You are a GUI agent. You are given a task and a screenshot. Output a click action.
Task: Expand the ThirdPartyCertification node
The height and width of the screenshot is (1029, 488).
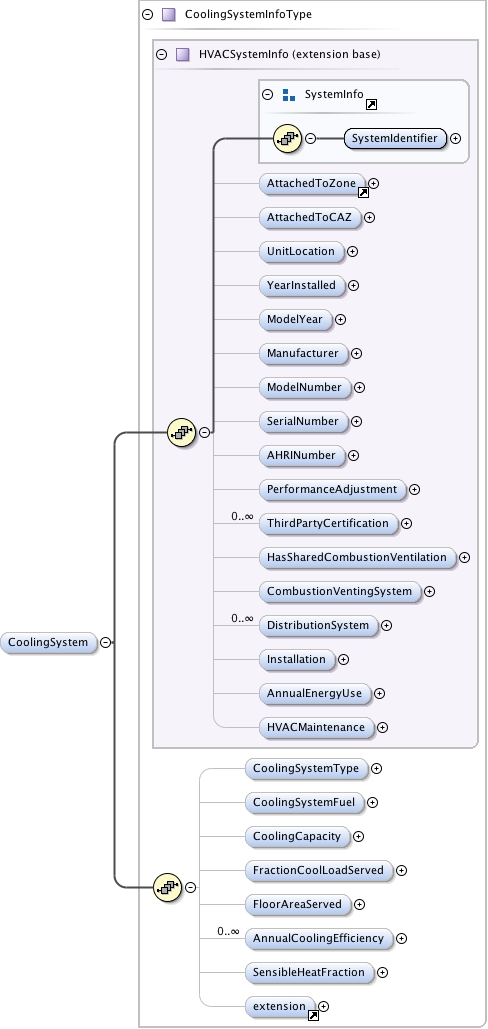click(x=406, y=524)
